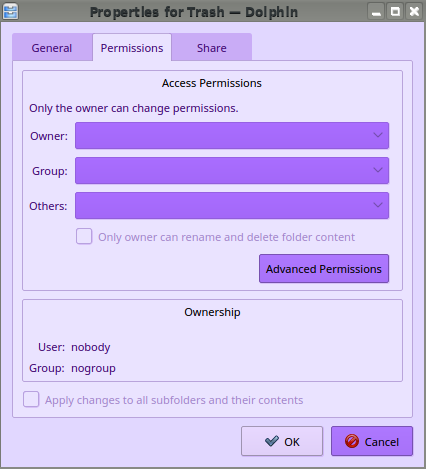
Task: Click the Ownership section heading
Action: pos(212,312)
